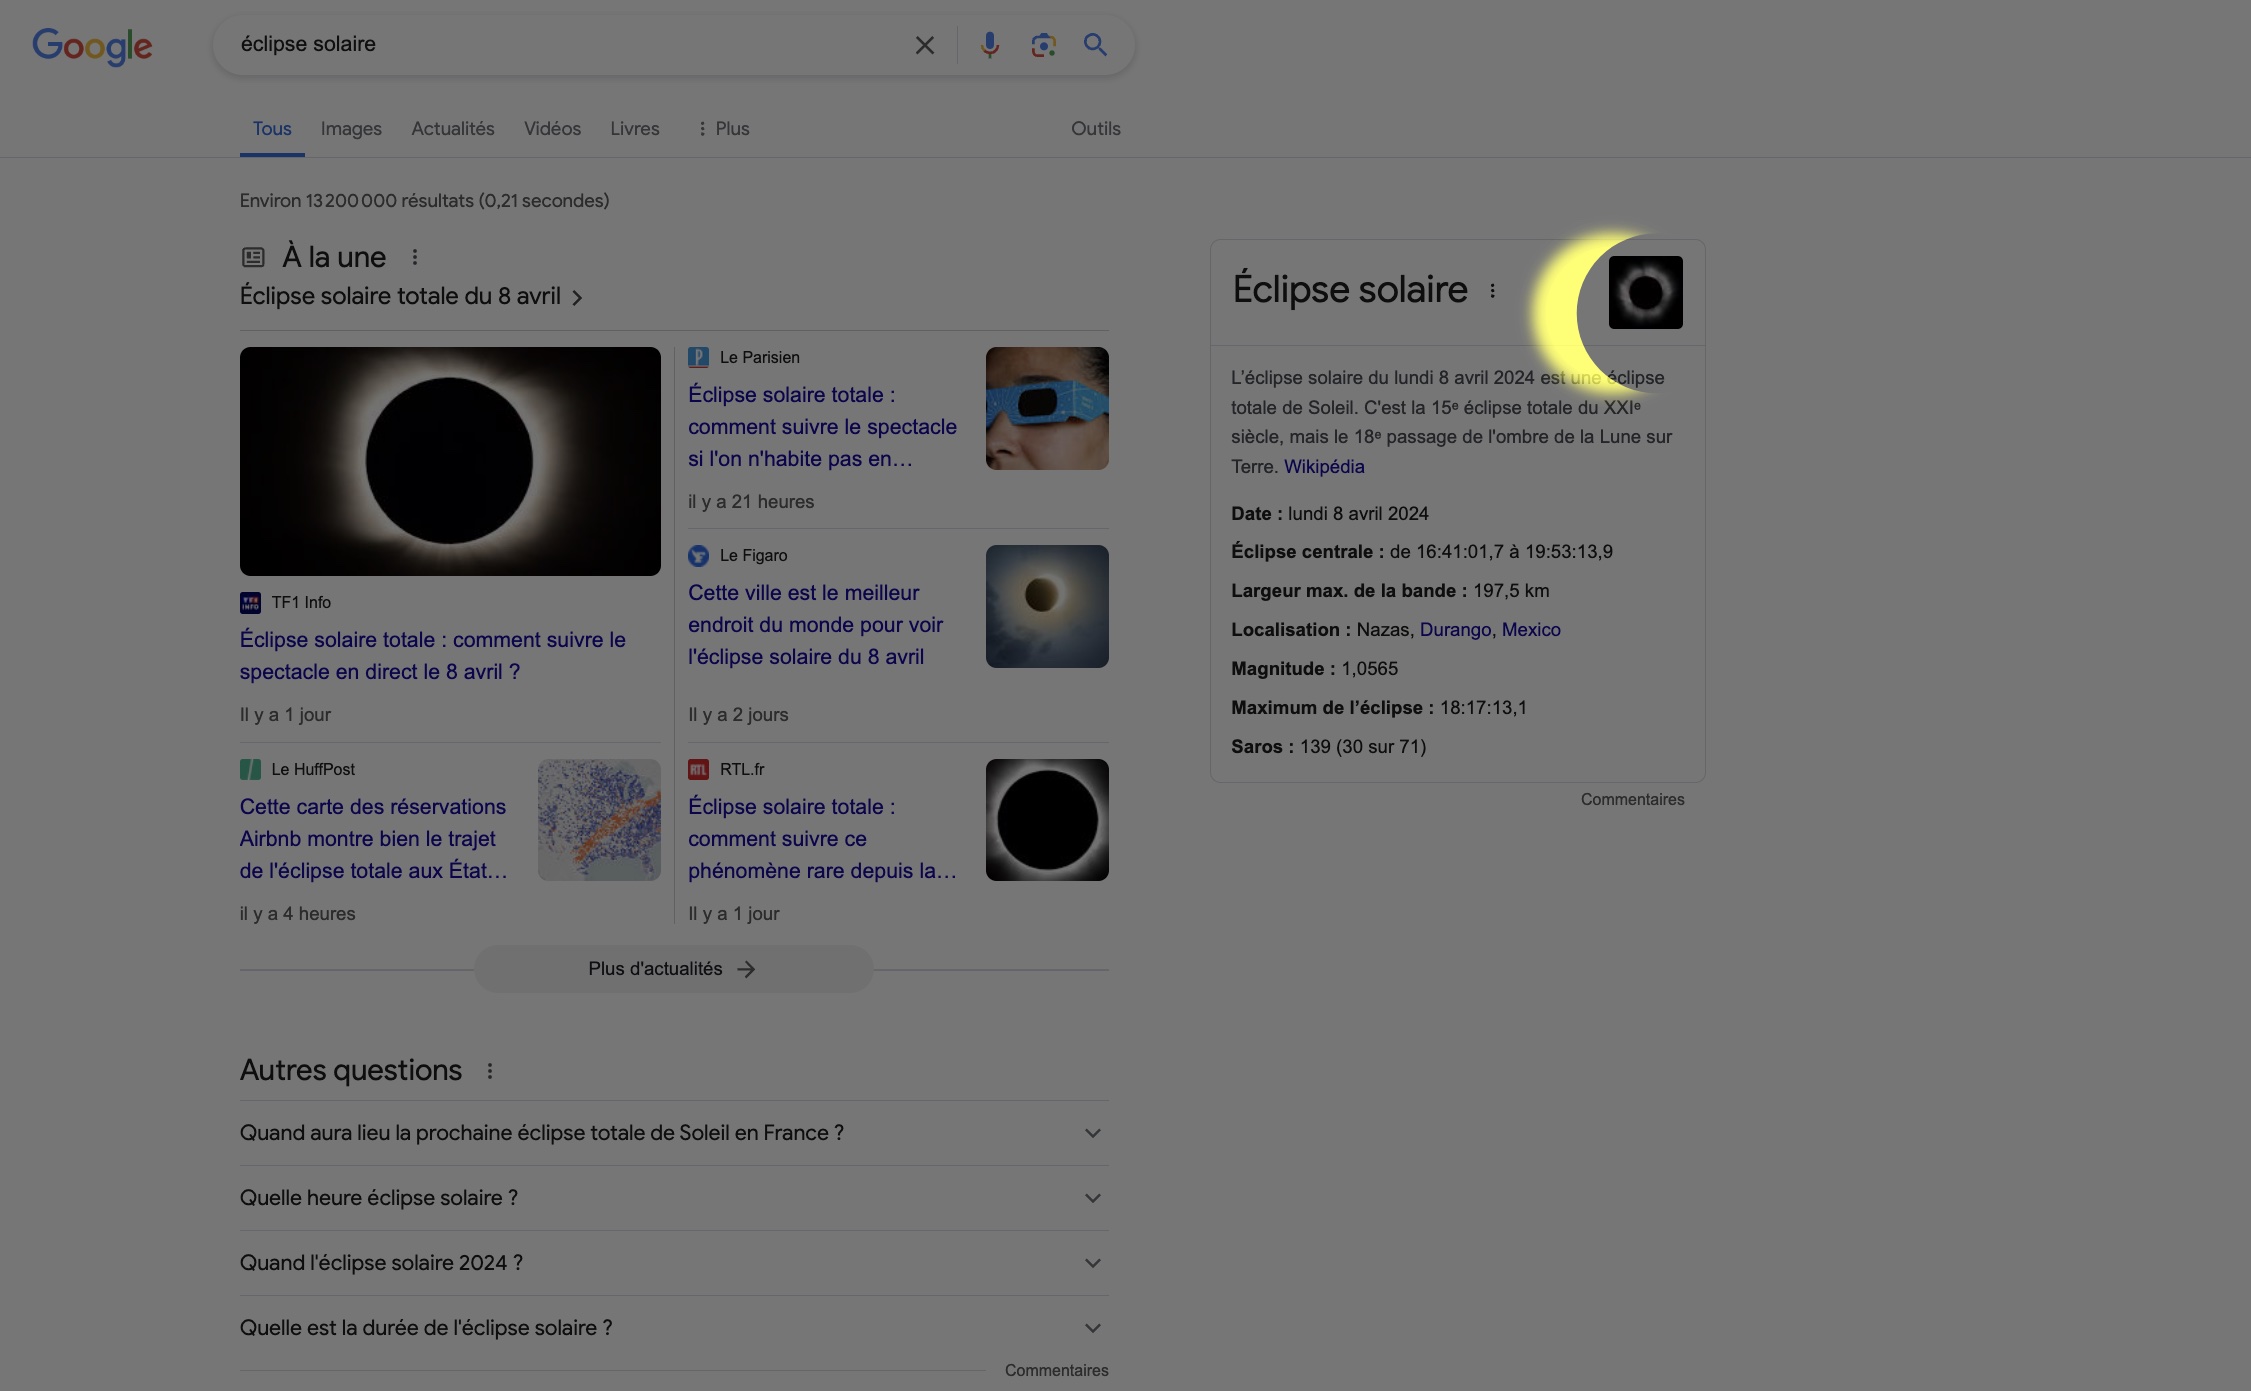The height and width of the screenshot is (1391, 2251).
Task: Start voice search with the microphone icon
Action: point(989,45)
